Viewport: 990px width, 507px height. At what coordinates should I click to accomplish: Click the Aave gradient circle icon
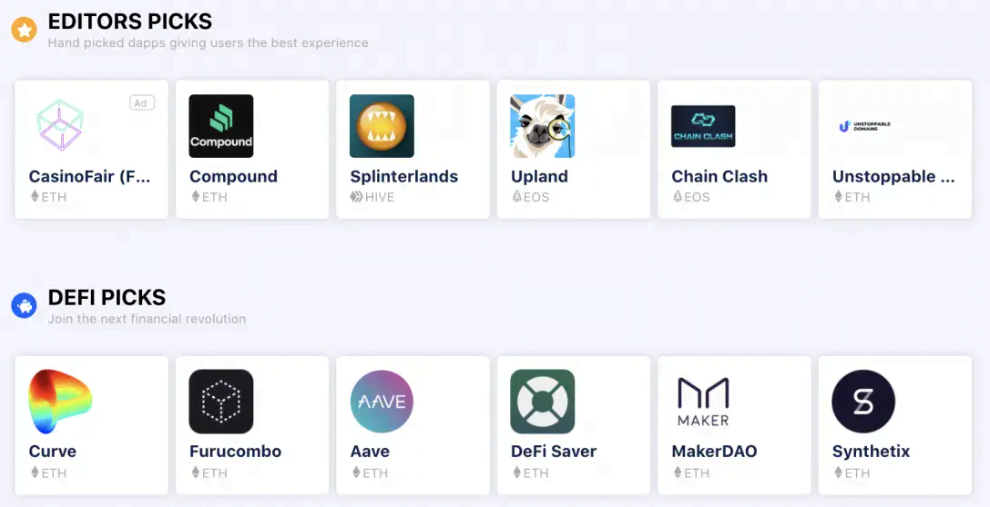pyautogui.click(x=382, y=401)
